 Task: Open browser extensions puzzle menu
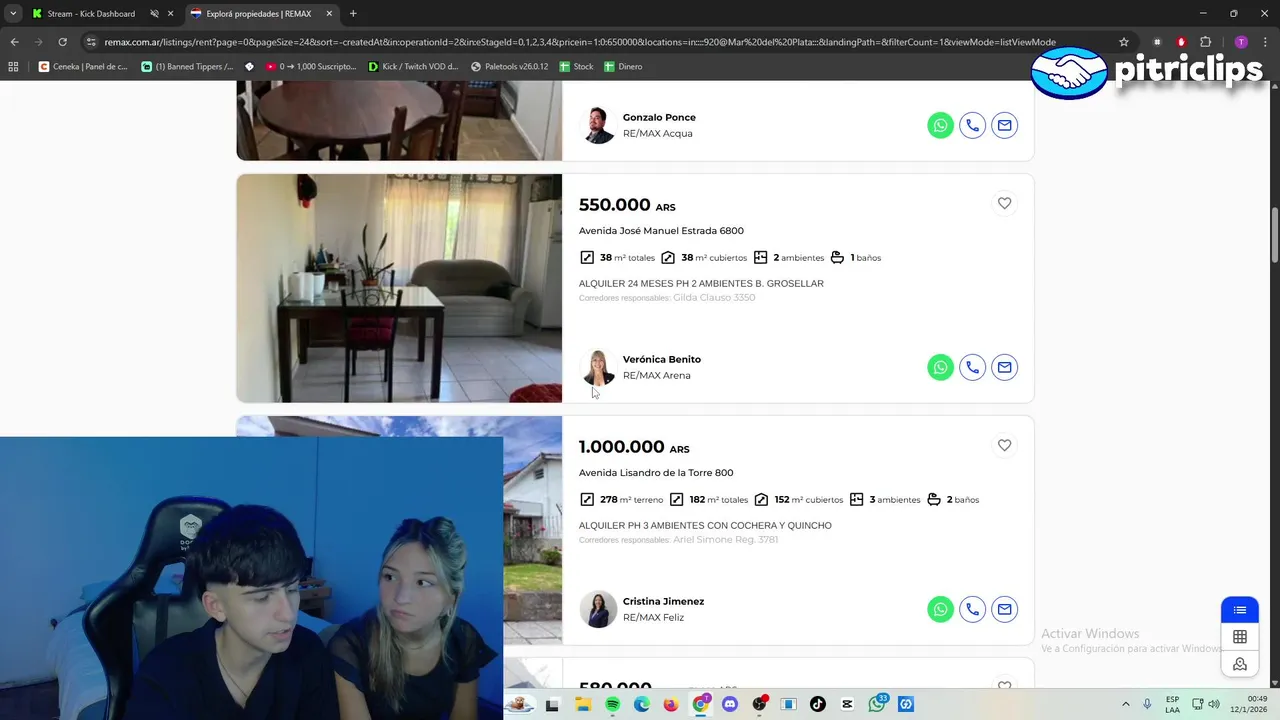click(1205, 42)
